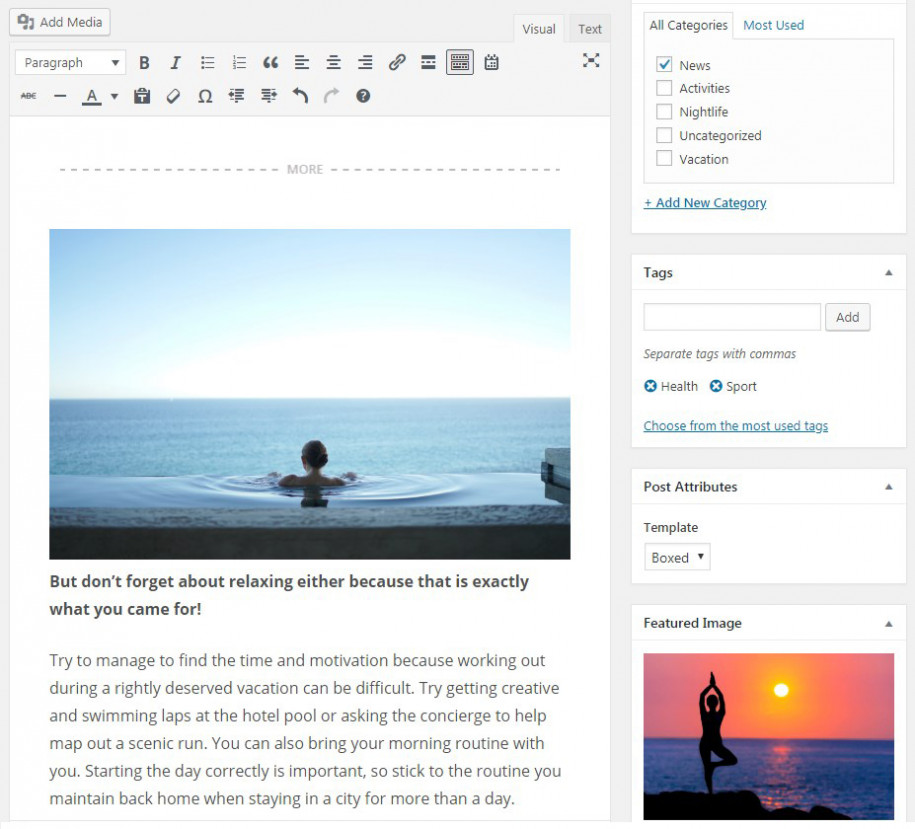Insert a special character
This screenshot has height=829, width=915.
click(x=205, y=95)
